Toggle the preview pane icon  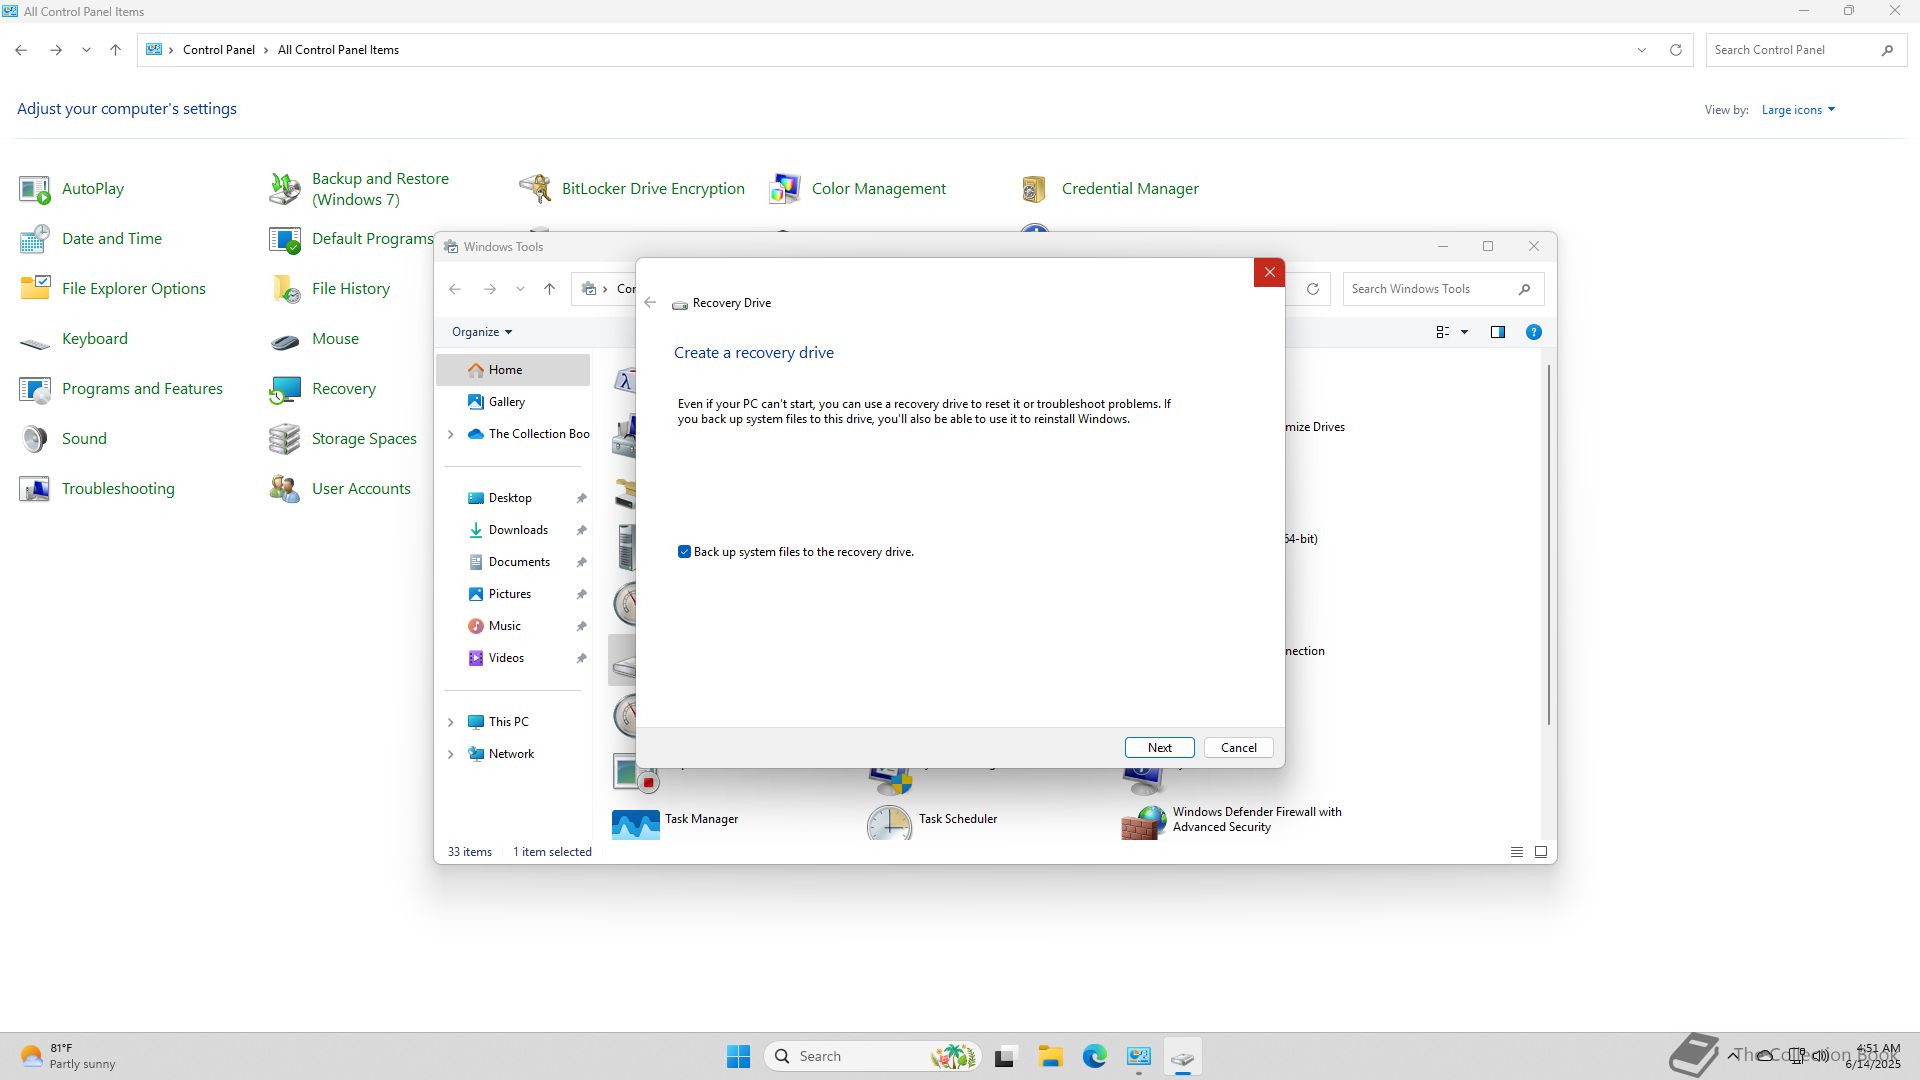pos(1497,332)
